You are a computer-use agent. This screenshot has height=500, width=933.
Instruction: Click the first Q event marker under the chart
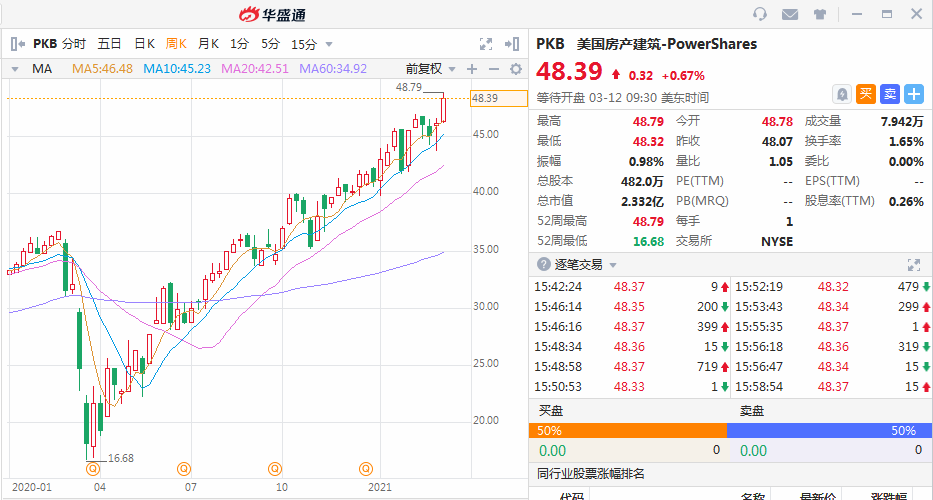[x=93, y=469]
